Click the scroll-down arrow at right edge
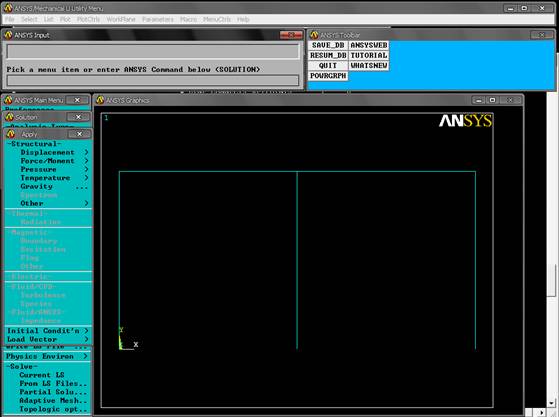This screenshot has width=559, height=417. coord(552,403)
